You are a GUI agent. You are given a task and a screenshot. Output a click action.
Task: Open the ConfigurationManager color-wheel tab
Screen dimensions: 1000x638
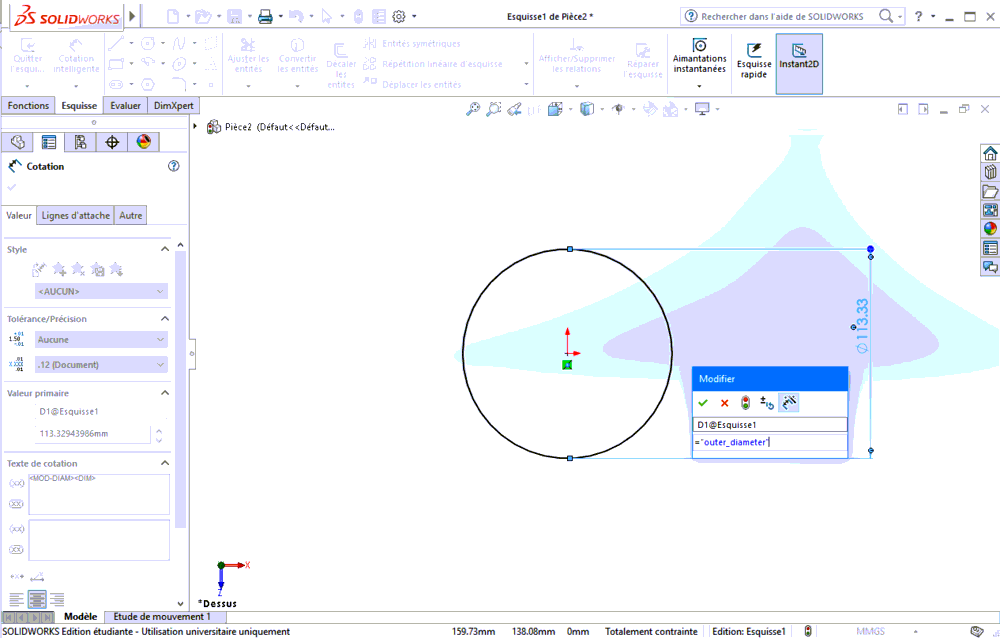point(141,141)
